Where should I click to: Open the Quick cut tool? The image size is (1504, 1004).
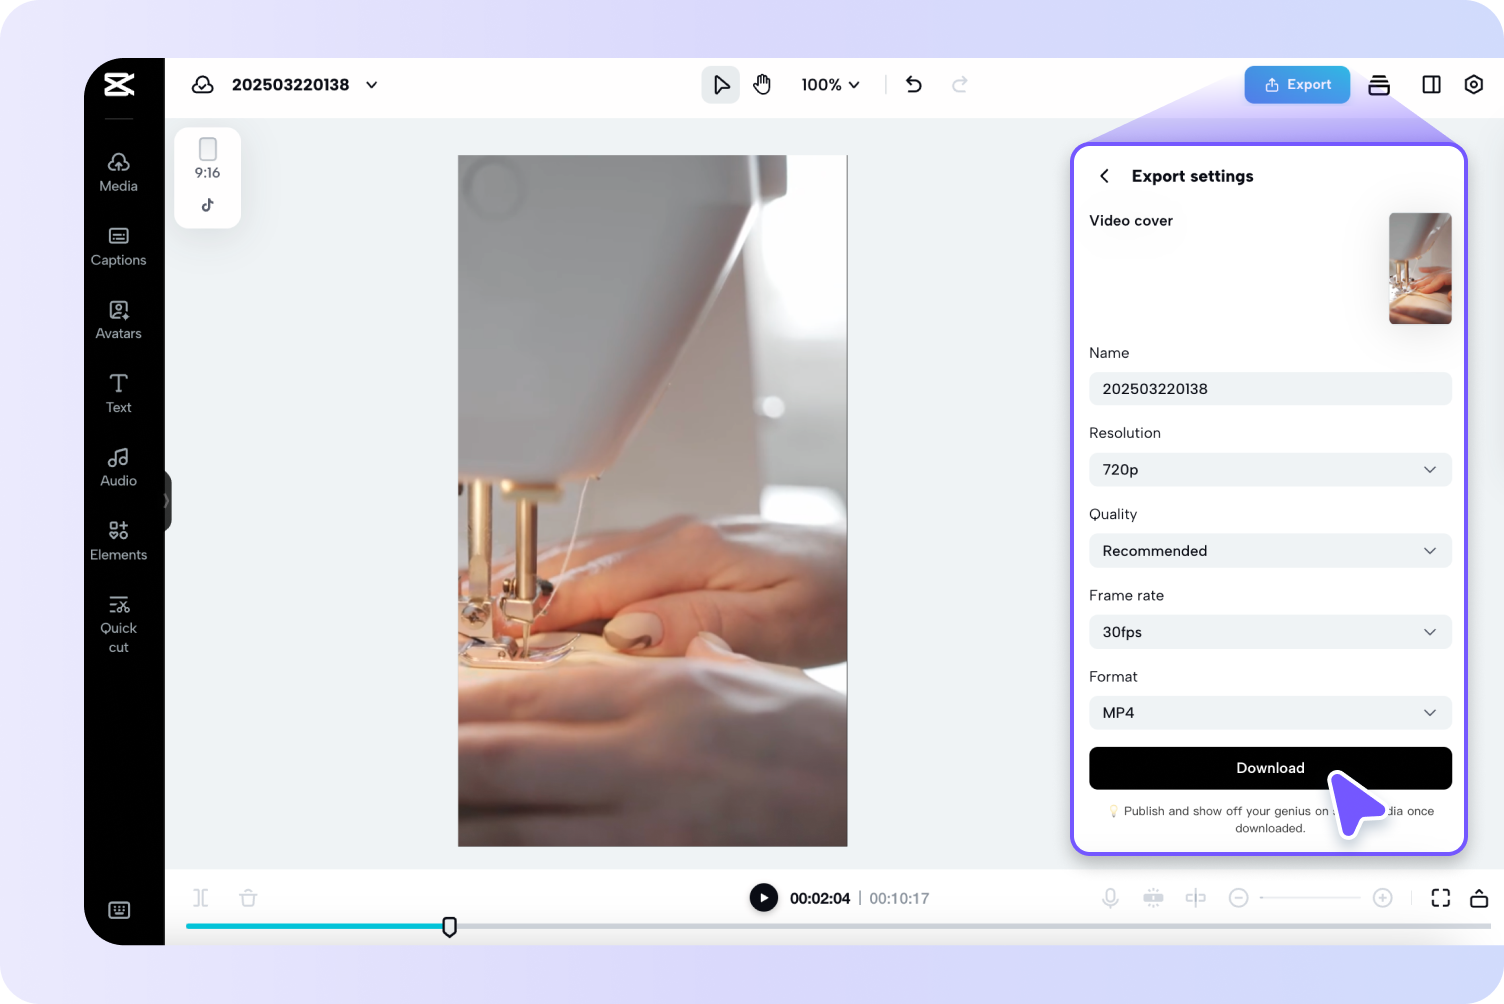[x=119, y=624]
